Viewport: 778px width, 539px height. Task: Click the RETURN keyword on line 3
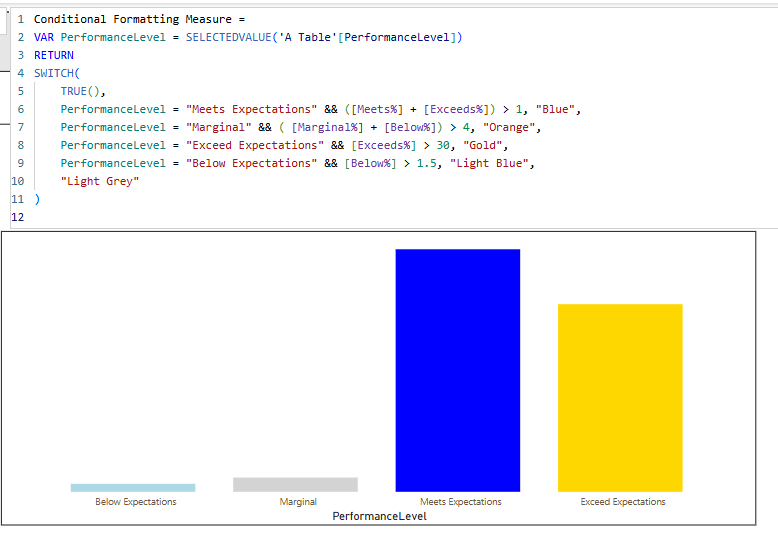54,55
